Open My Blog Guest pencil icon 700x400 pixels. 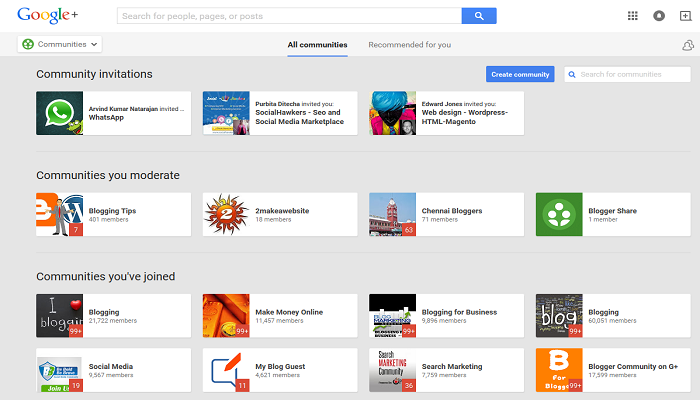226,370
